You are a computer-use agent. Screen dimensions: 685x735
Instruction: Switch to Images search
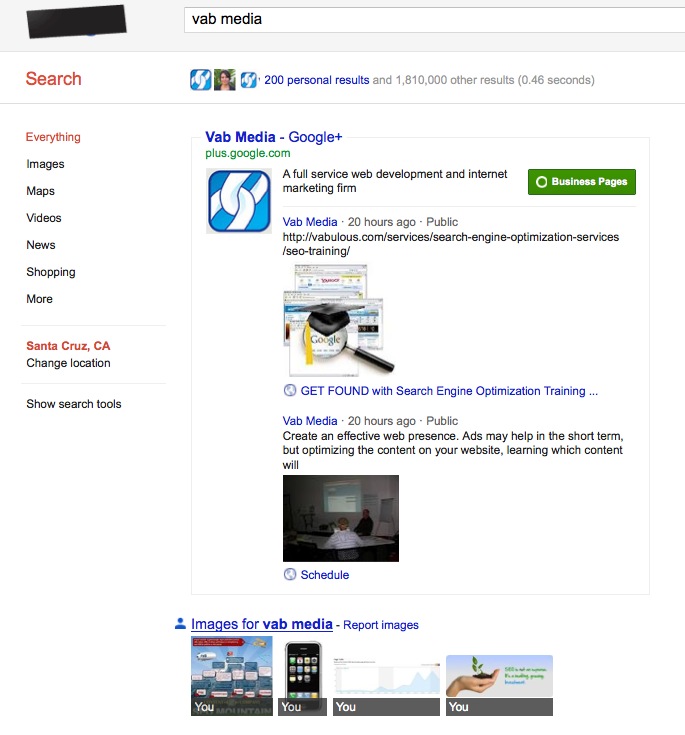(45, 164)
